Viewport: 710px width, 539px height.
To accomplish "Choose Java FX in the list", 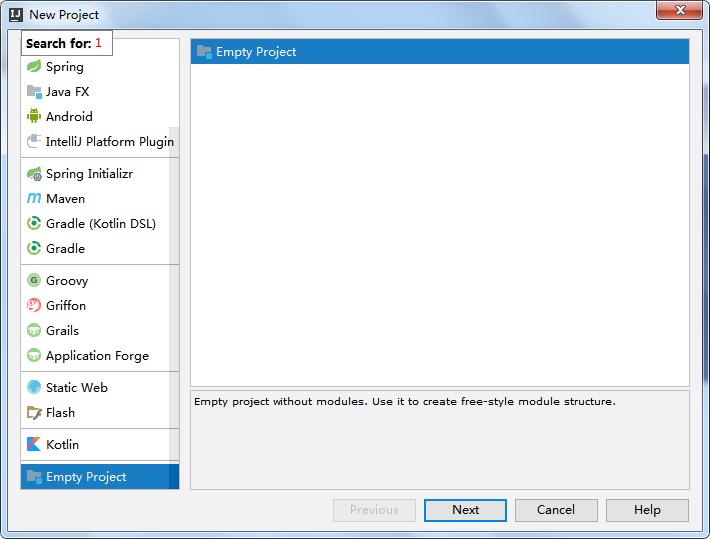I will point(100,91).
